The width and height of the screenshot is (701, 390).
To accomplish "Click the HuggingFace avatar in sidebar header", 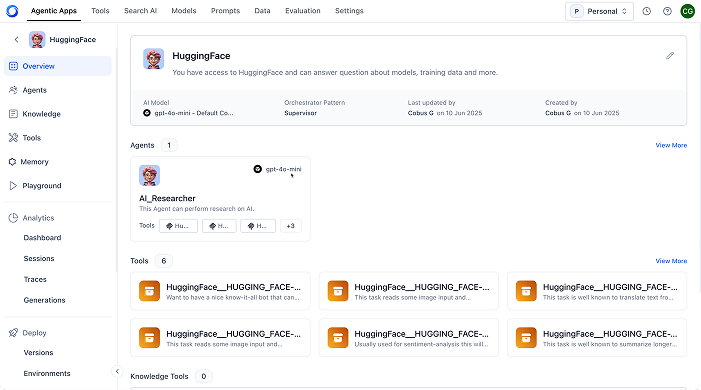I will (x=37, y=39).
